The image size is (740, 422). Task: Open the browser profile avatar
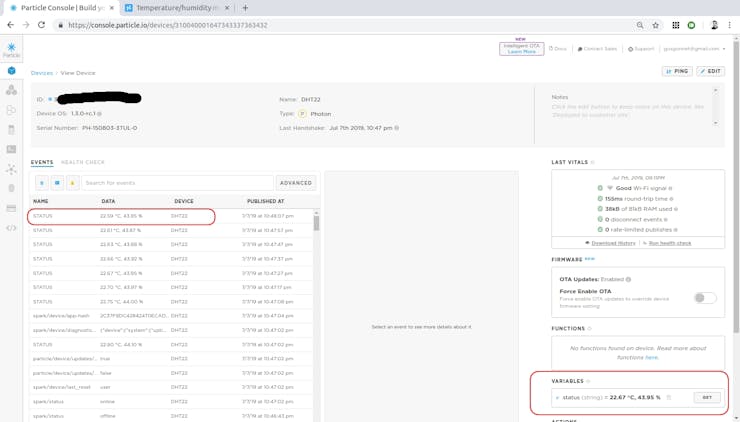(714, 25)
